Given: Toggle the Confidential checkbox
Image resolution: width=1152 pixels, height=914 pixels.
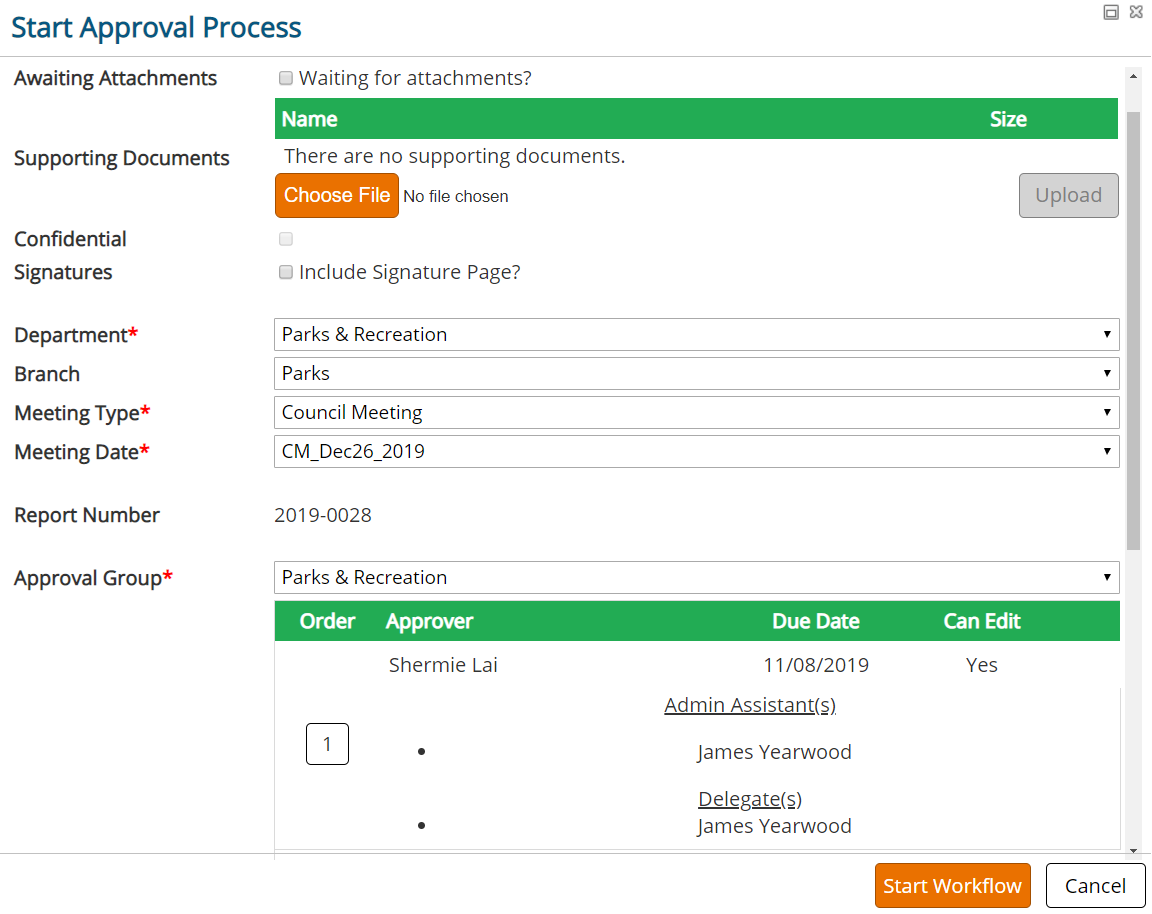Looking at the screenshot, I should click(x=286, y=239).
